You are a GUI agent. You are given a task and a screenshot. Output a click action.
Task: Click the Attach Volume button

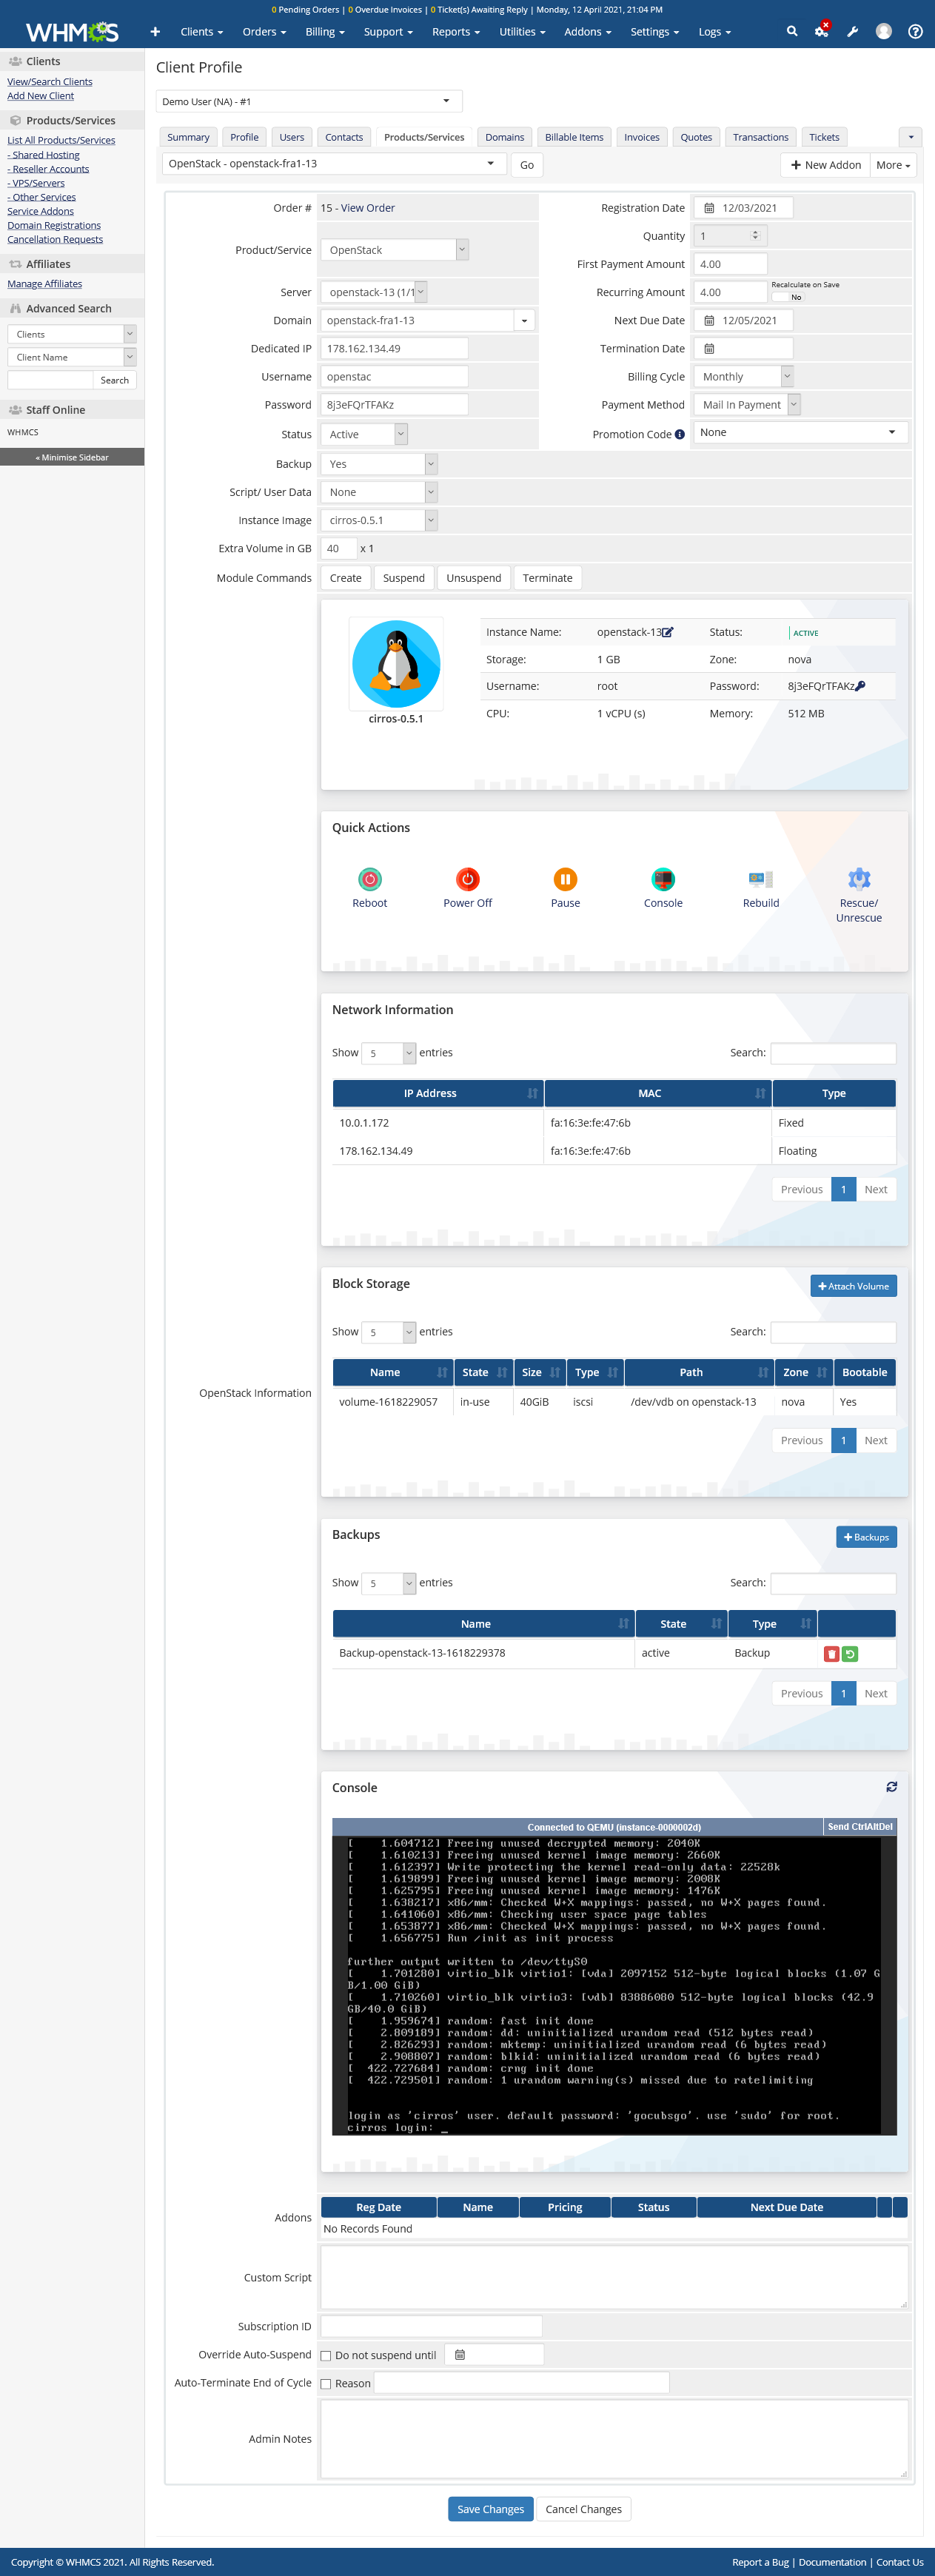point(853,1286)
